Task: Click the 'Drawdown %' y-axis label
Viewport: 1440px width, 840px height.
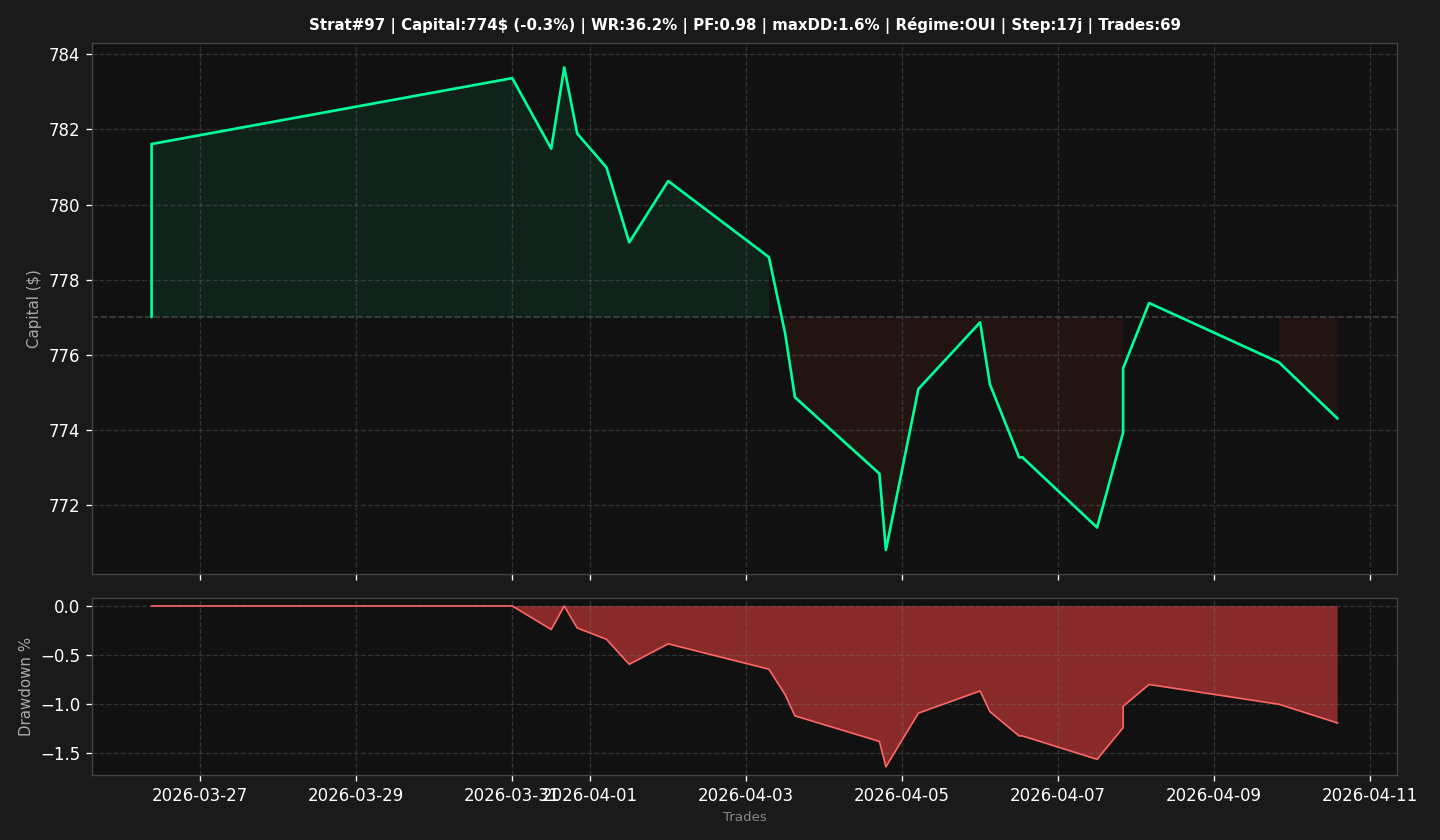Action: pos(26,687)
